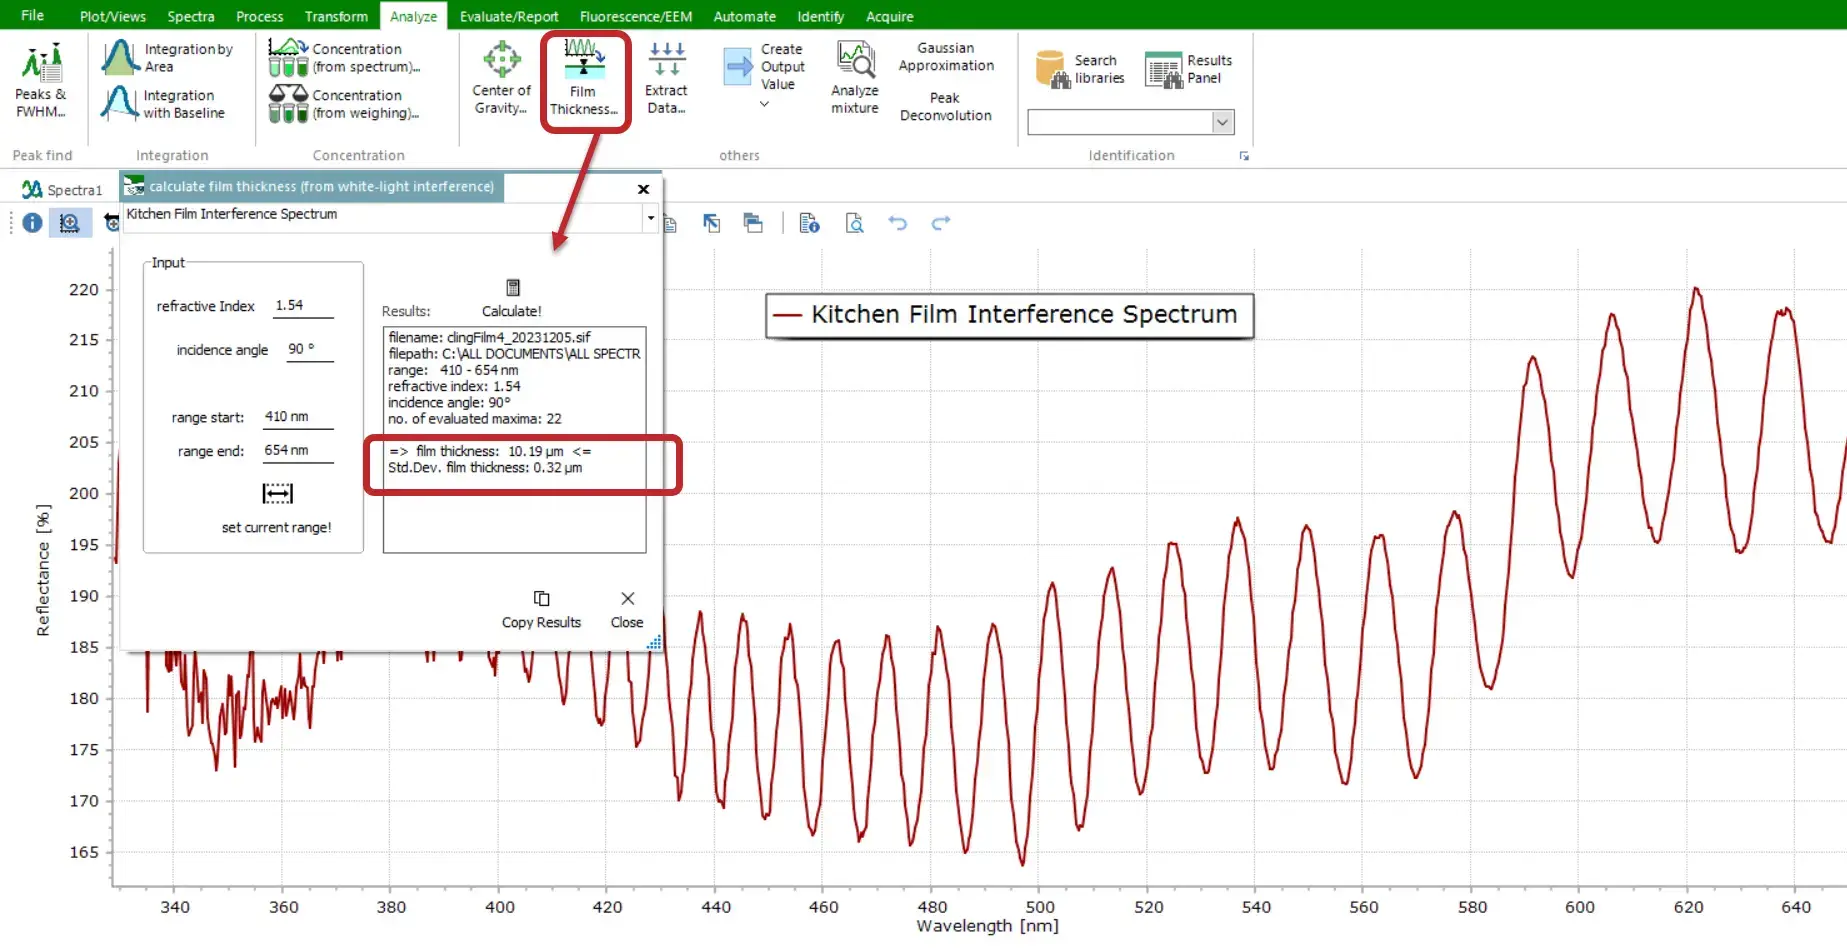This screenshot has width=1847, height=948.
Task: Switch to the Transform tab
Action: (336, 16)
